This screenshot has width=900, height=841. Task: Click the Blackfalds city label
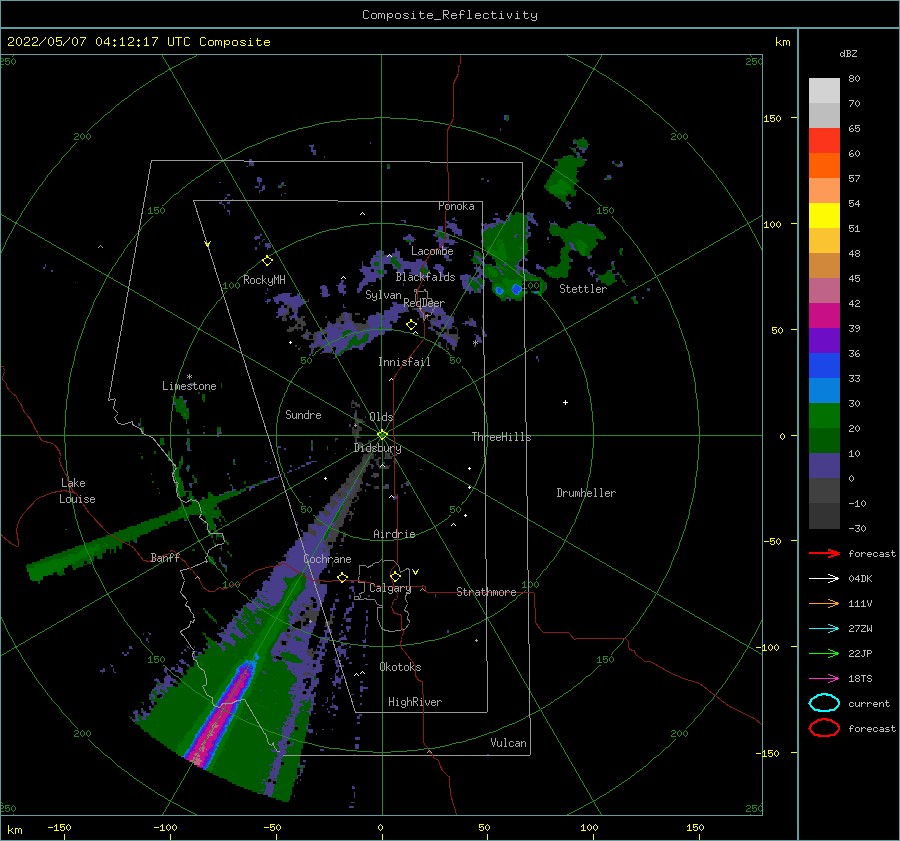pos(425,277)
